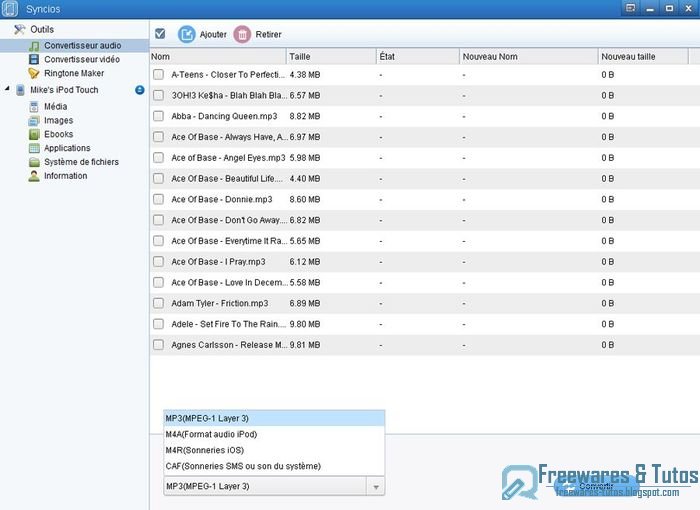This screenshot has height=510, width=700.
Task: Check the Ace of Base - Angel Eyes.mp3 row
Action: [x=158, y=158]
